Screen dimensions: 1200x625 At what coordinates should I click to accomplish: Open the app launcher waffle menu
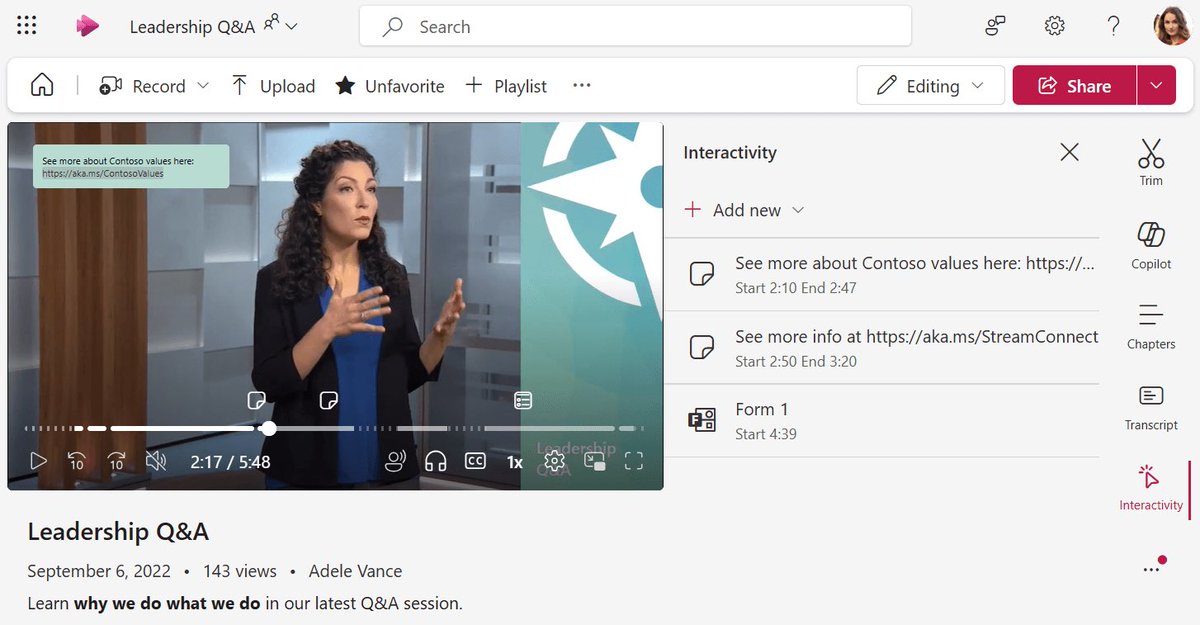[x=27, y=27]
